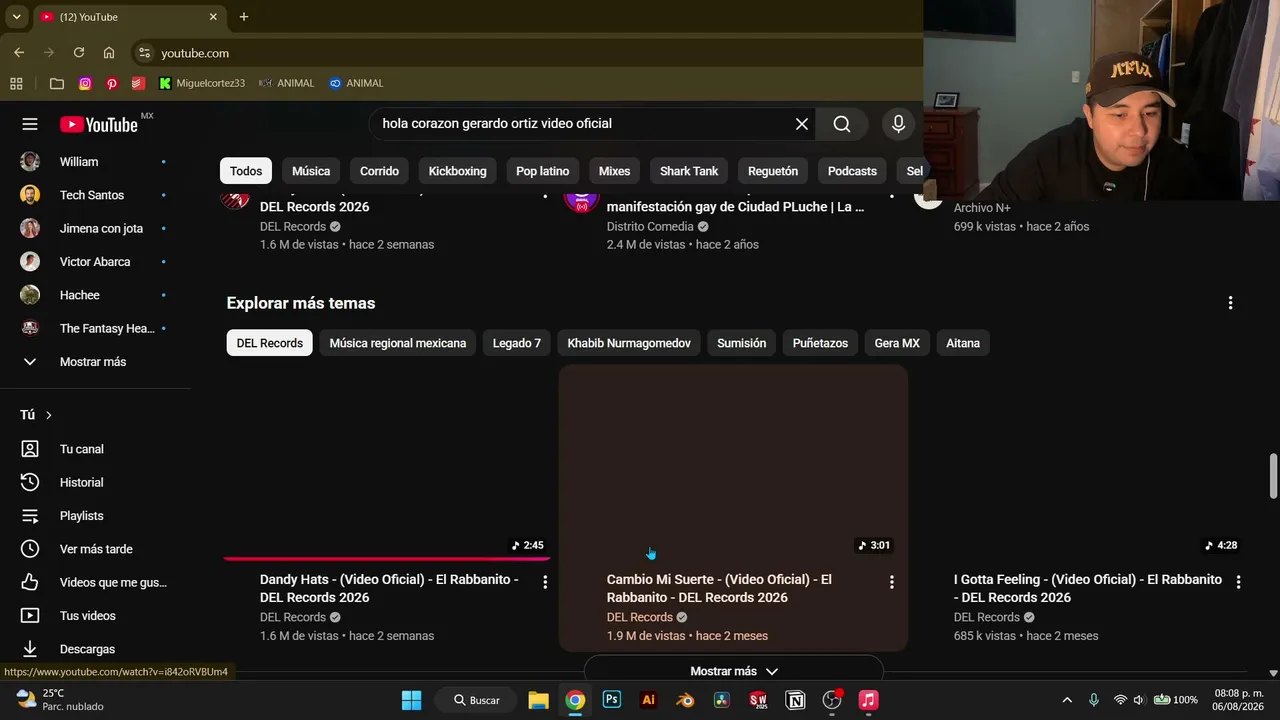The width and height of the screenshot is (1280, 720).
Task: Open the Windows Start menu
Action: (x=411, y=700)
